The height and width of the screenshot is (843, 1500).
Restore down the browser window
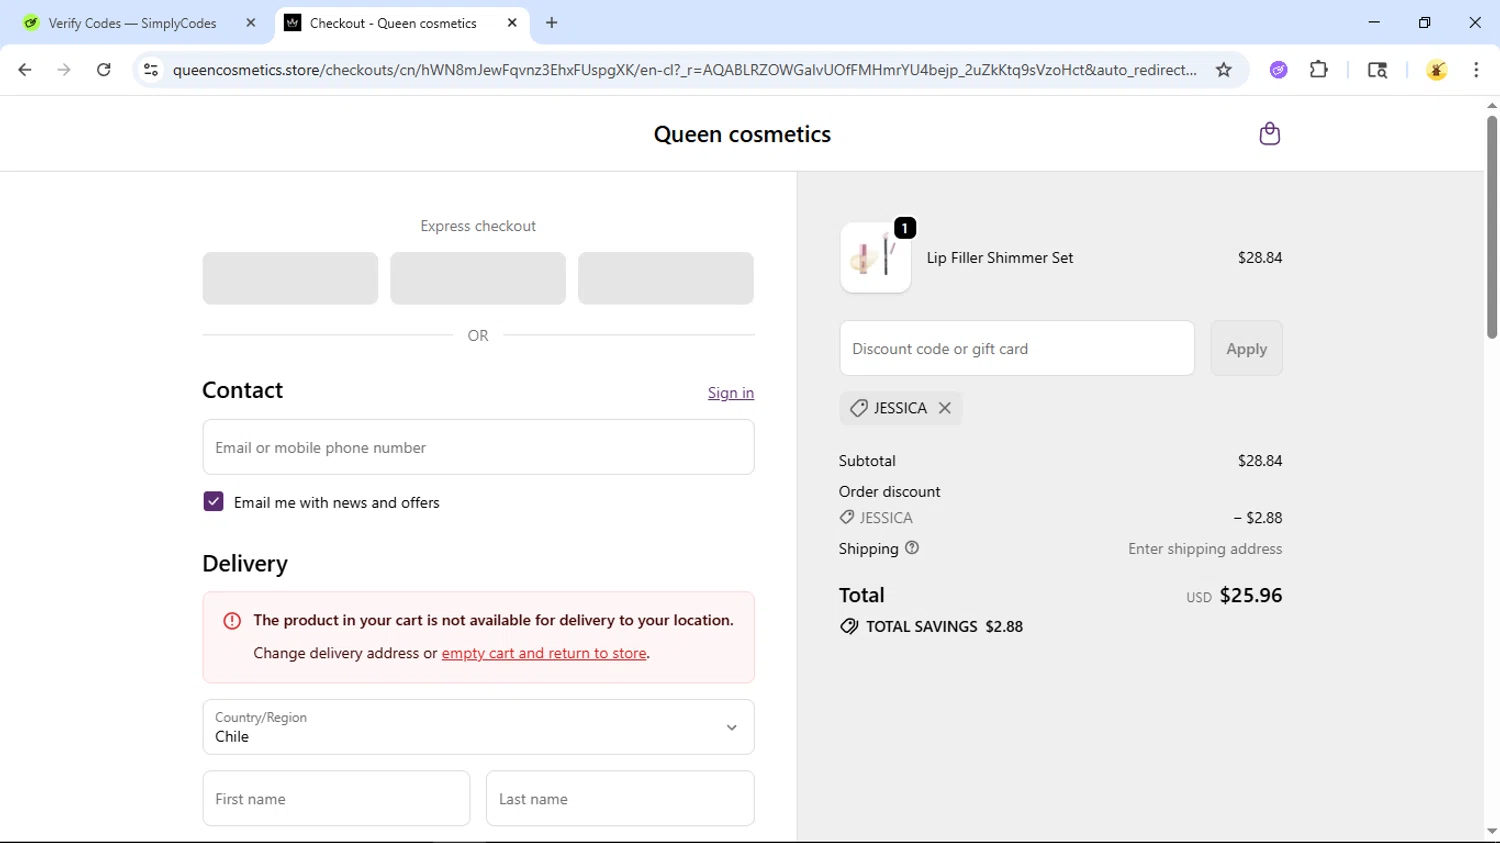pos(1424,22)
